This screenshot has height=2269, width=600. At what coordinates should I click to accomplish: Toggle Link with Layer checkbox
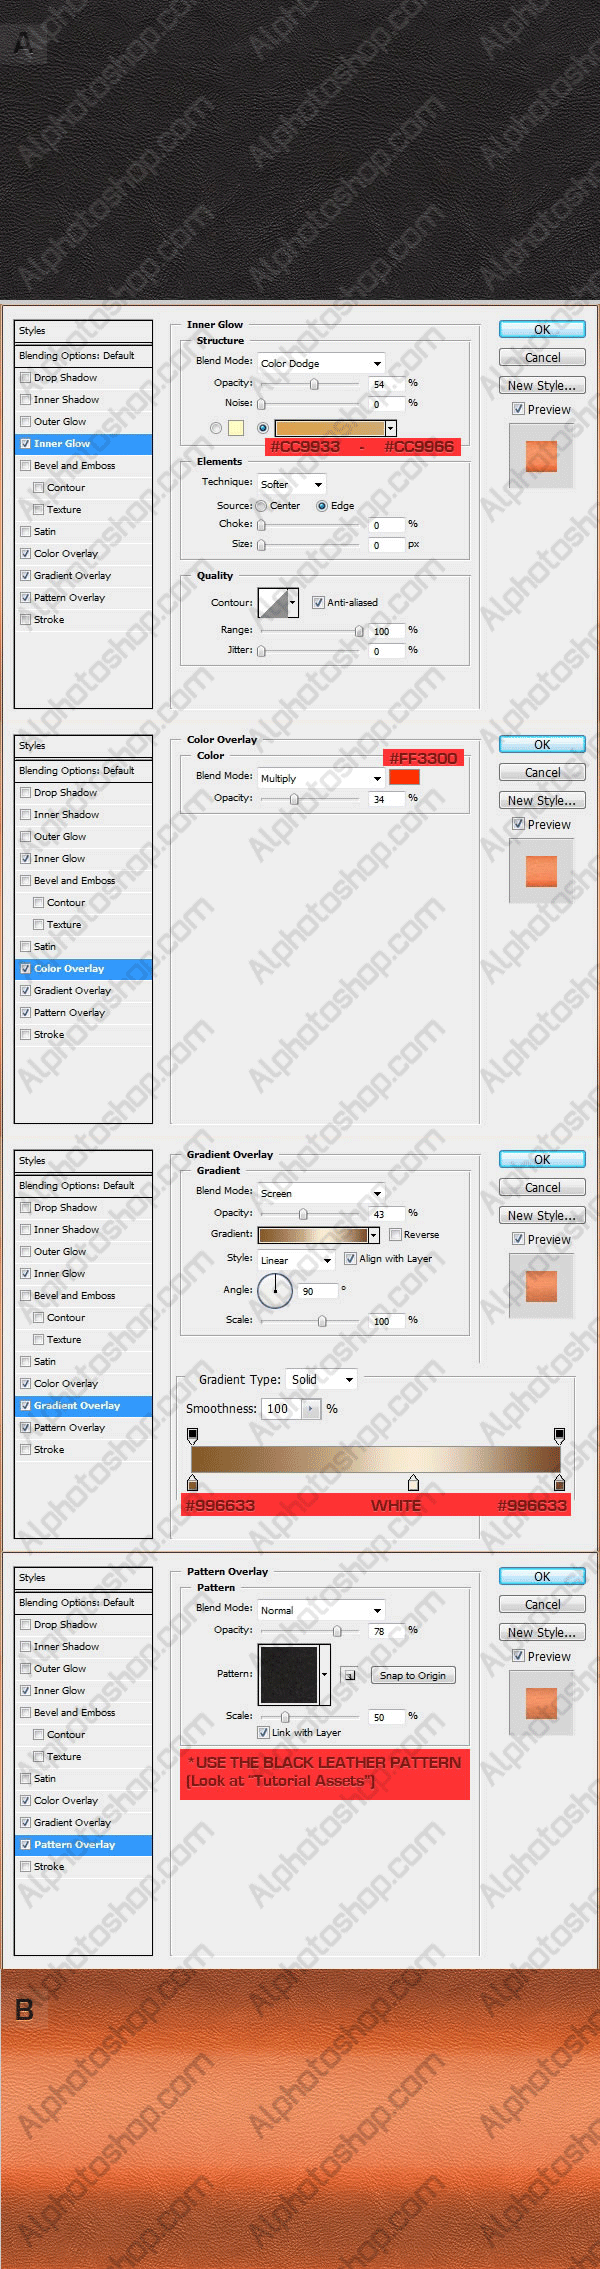(263, 1732)
